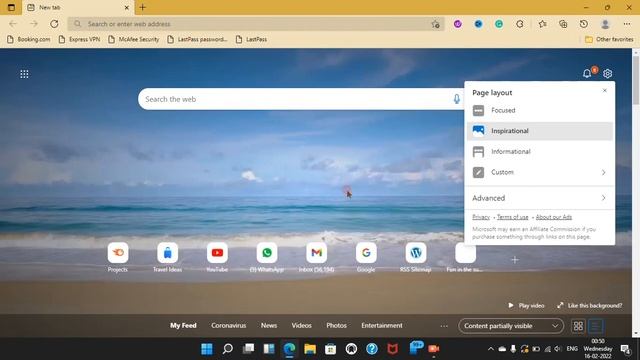Open the apps grid launcher icon
The width and height of the screenshot is (640, 360).
point(24,74)
